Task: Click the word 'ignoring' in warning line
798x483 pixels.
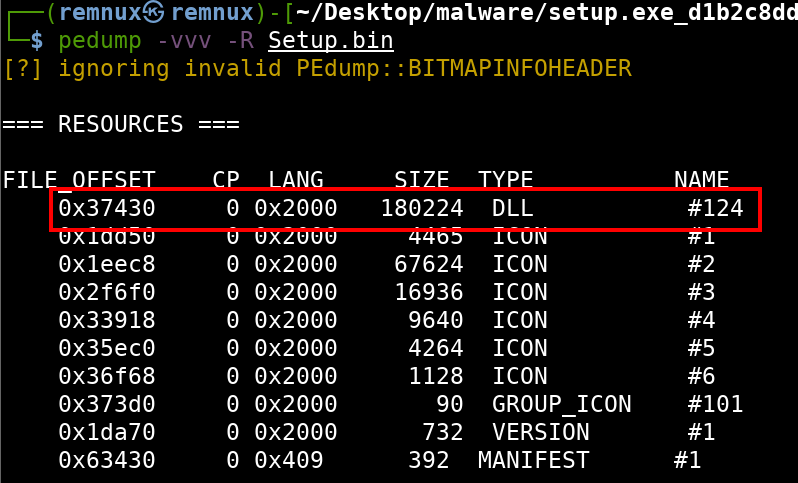Action: 113,69
